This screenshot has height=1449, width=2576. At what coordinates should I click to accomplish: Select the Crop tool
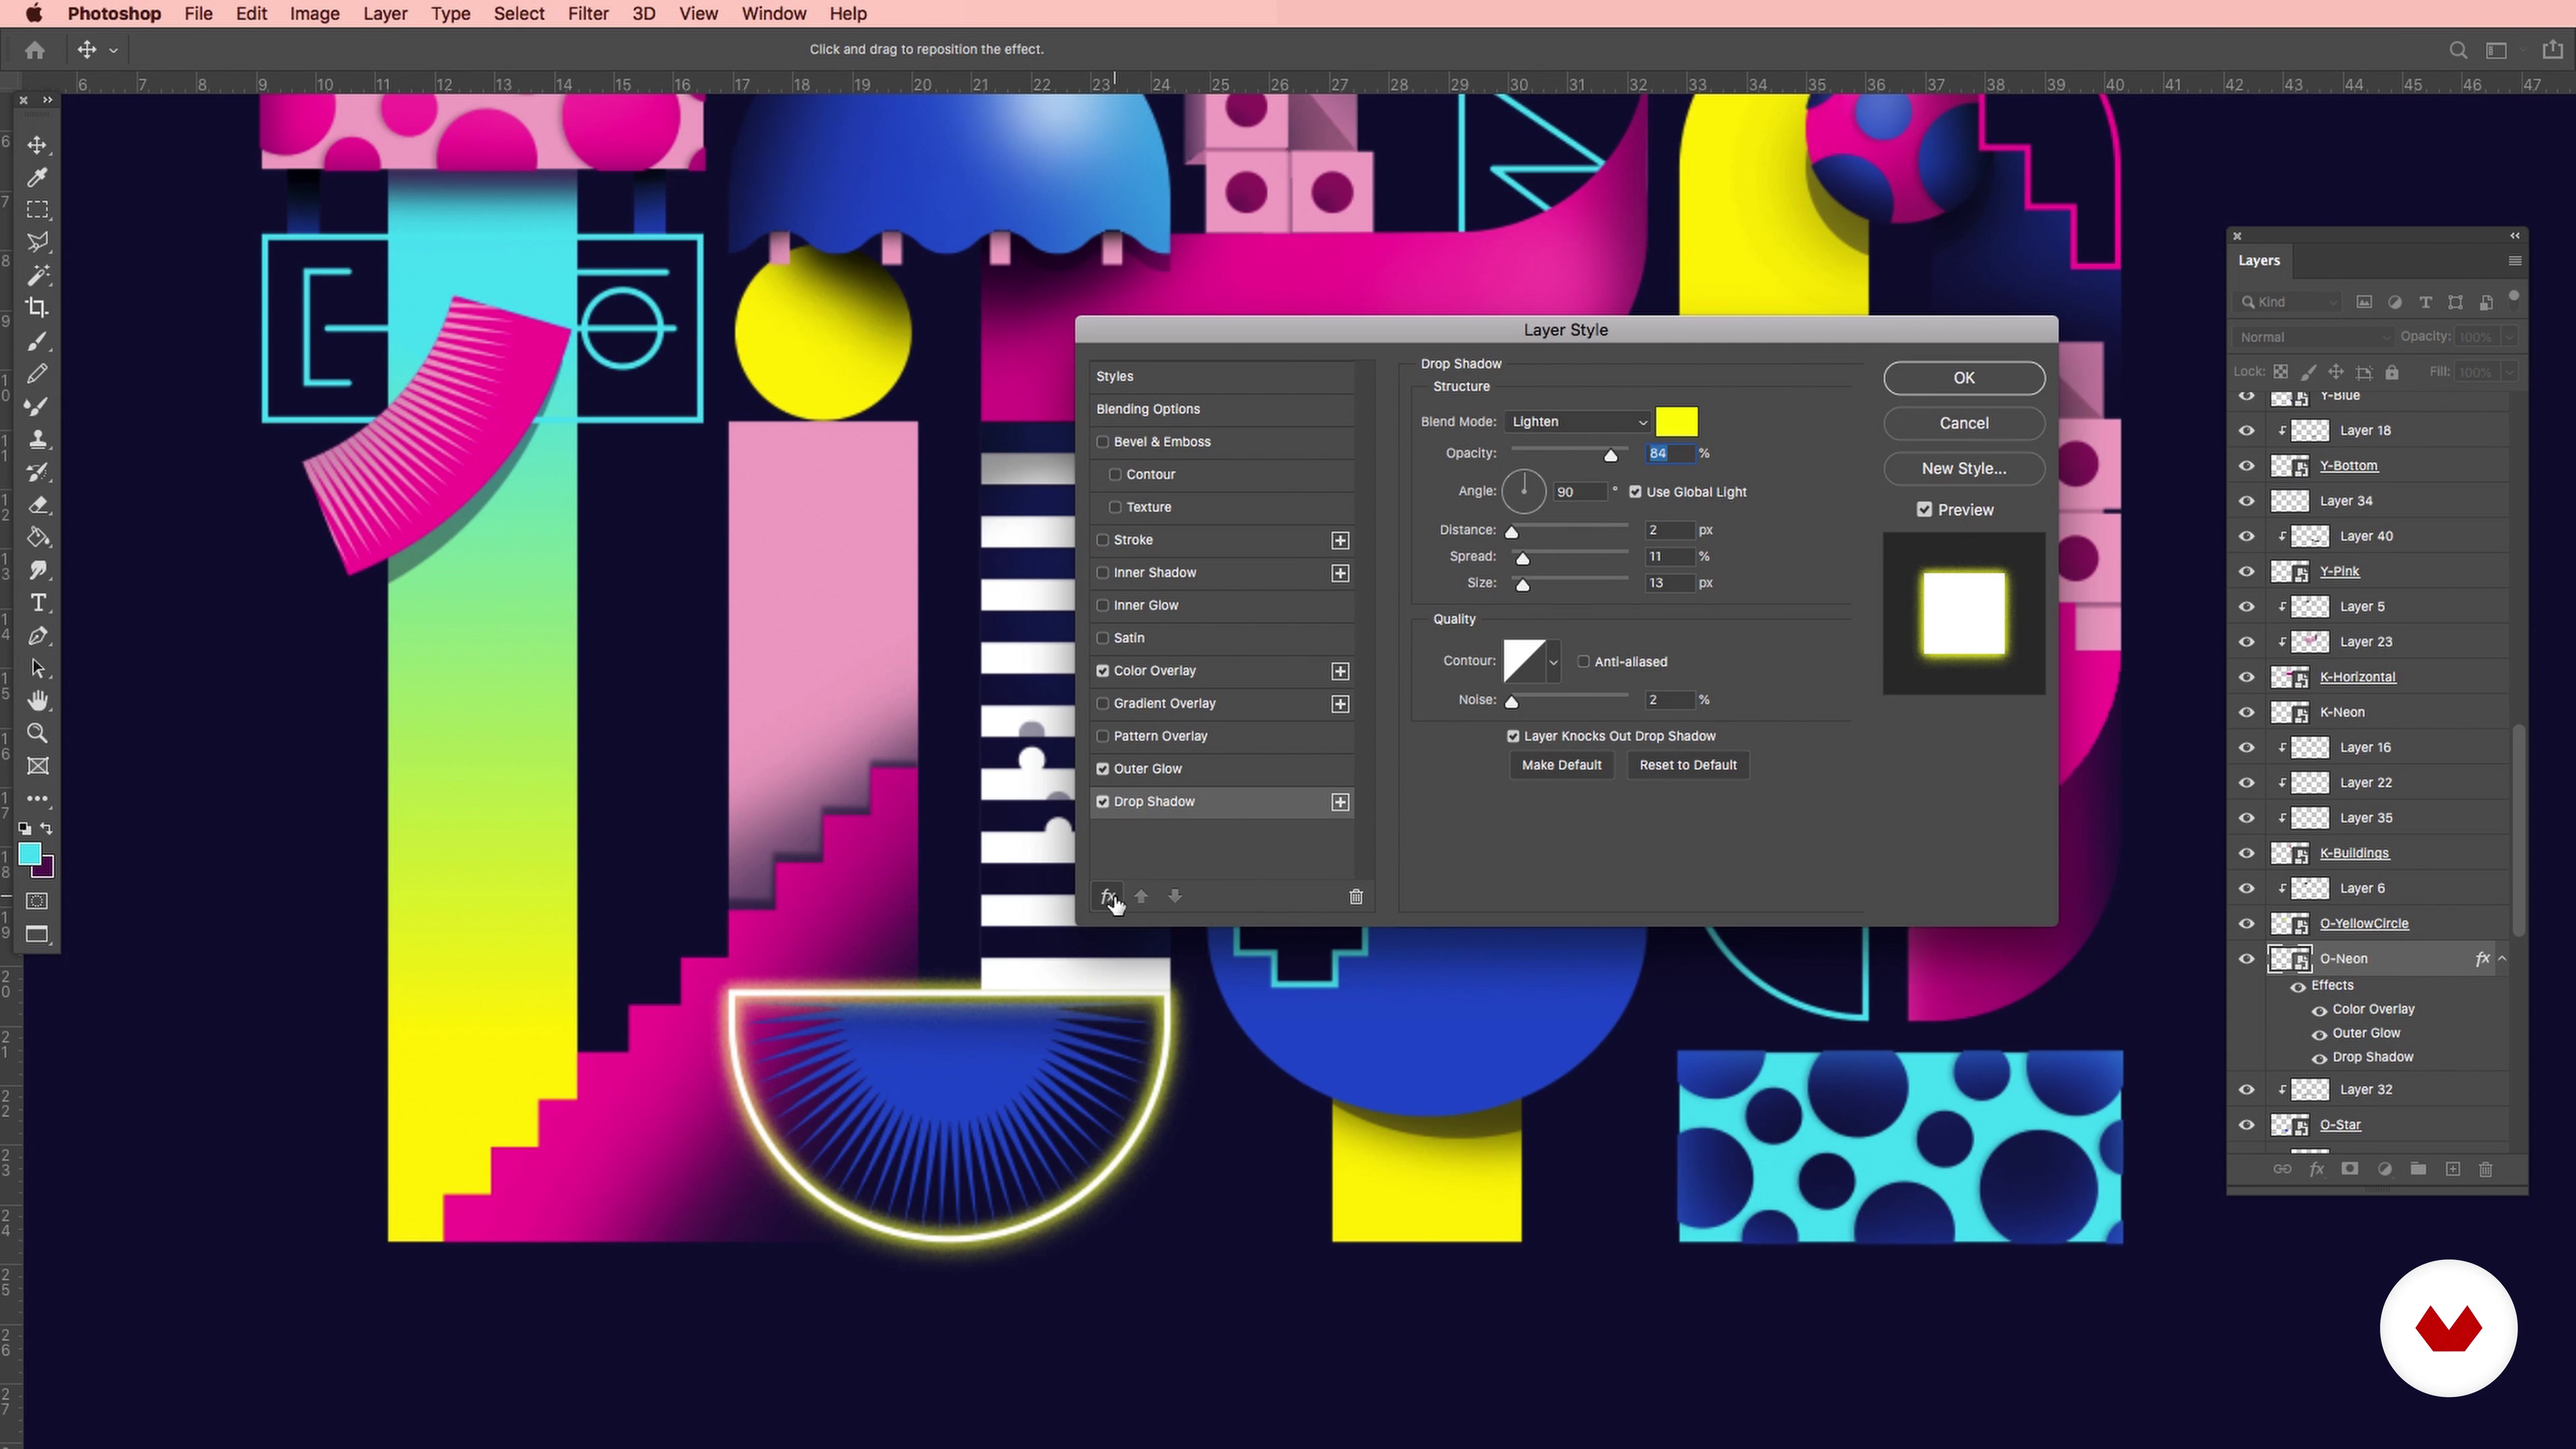[37, 308]
